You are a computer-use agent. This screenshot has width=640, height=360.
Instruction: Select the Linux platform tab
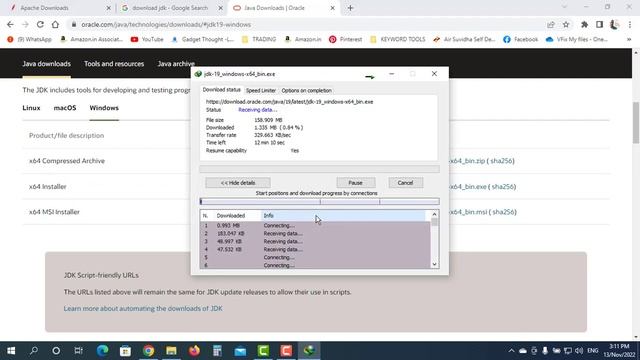(x=31, y=108)
